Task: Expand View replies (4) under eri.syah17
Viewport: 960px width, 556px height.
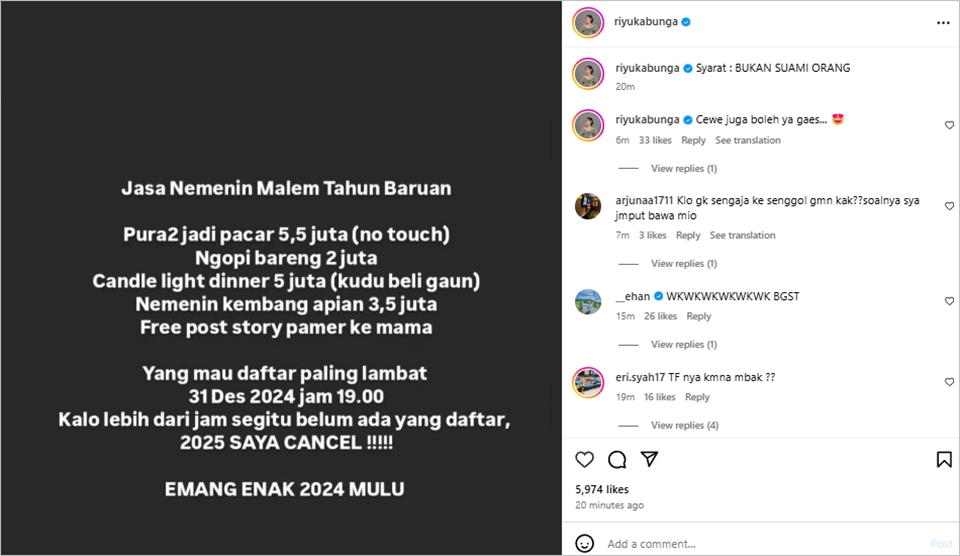Action: (684, 425)
